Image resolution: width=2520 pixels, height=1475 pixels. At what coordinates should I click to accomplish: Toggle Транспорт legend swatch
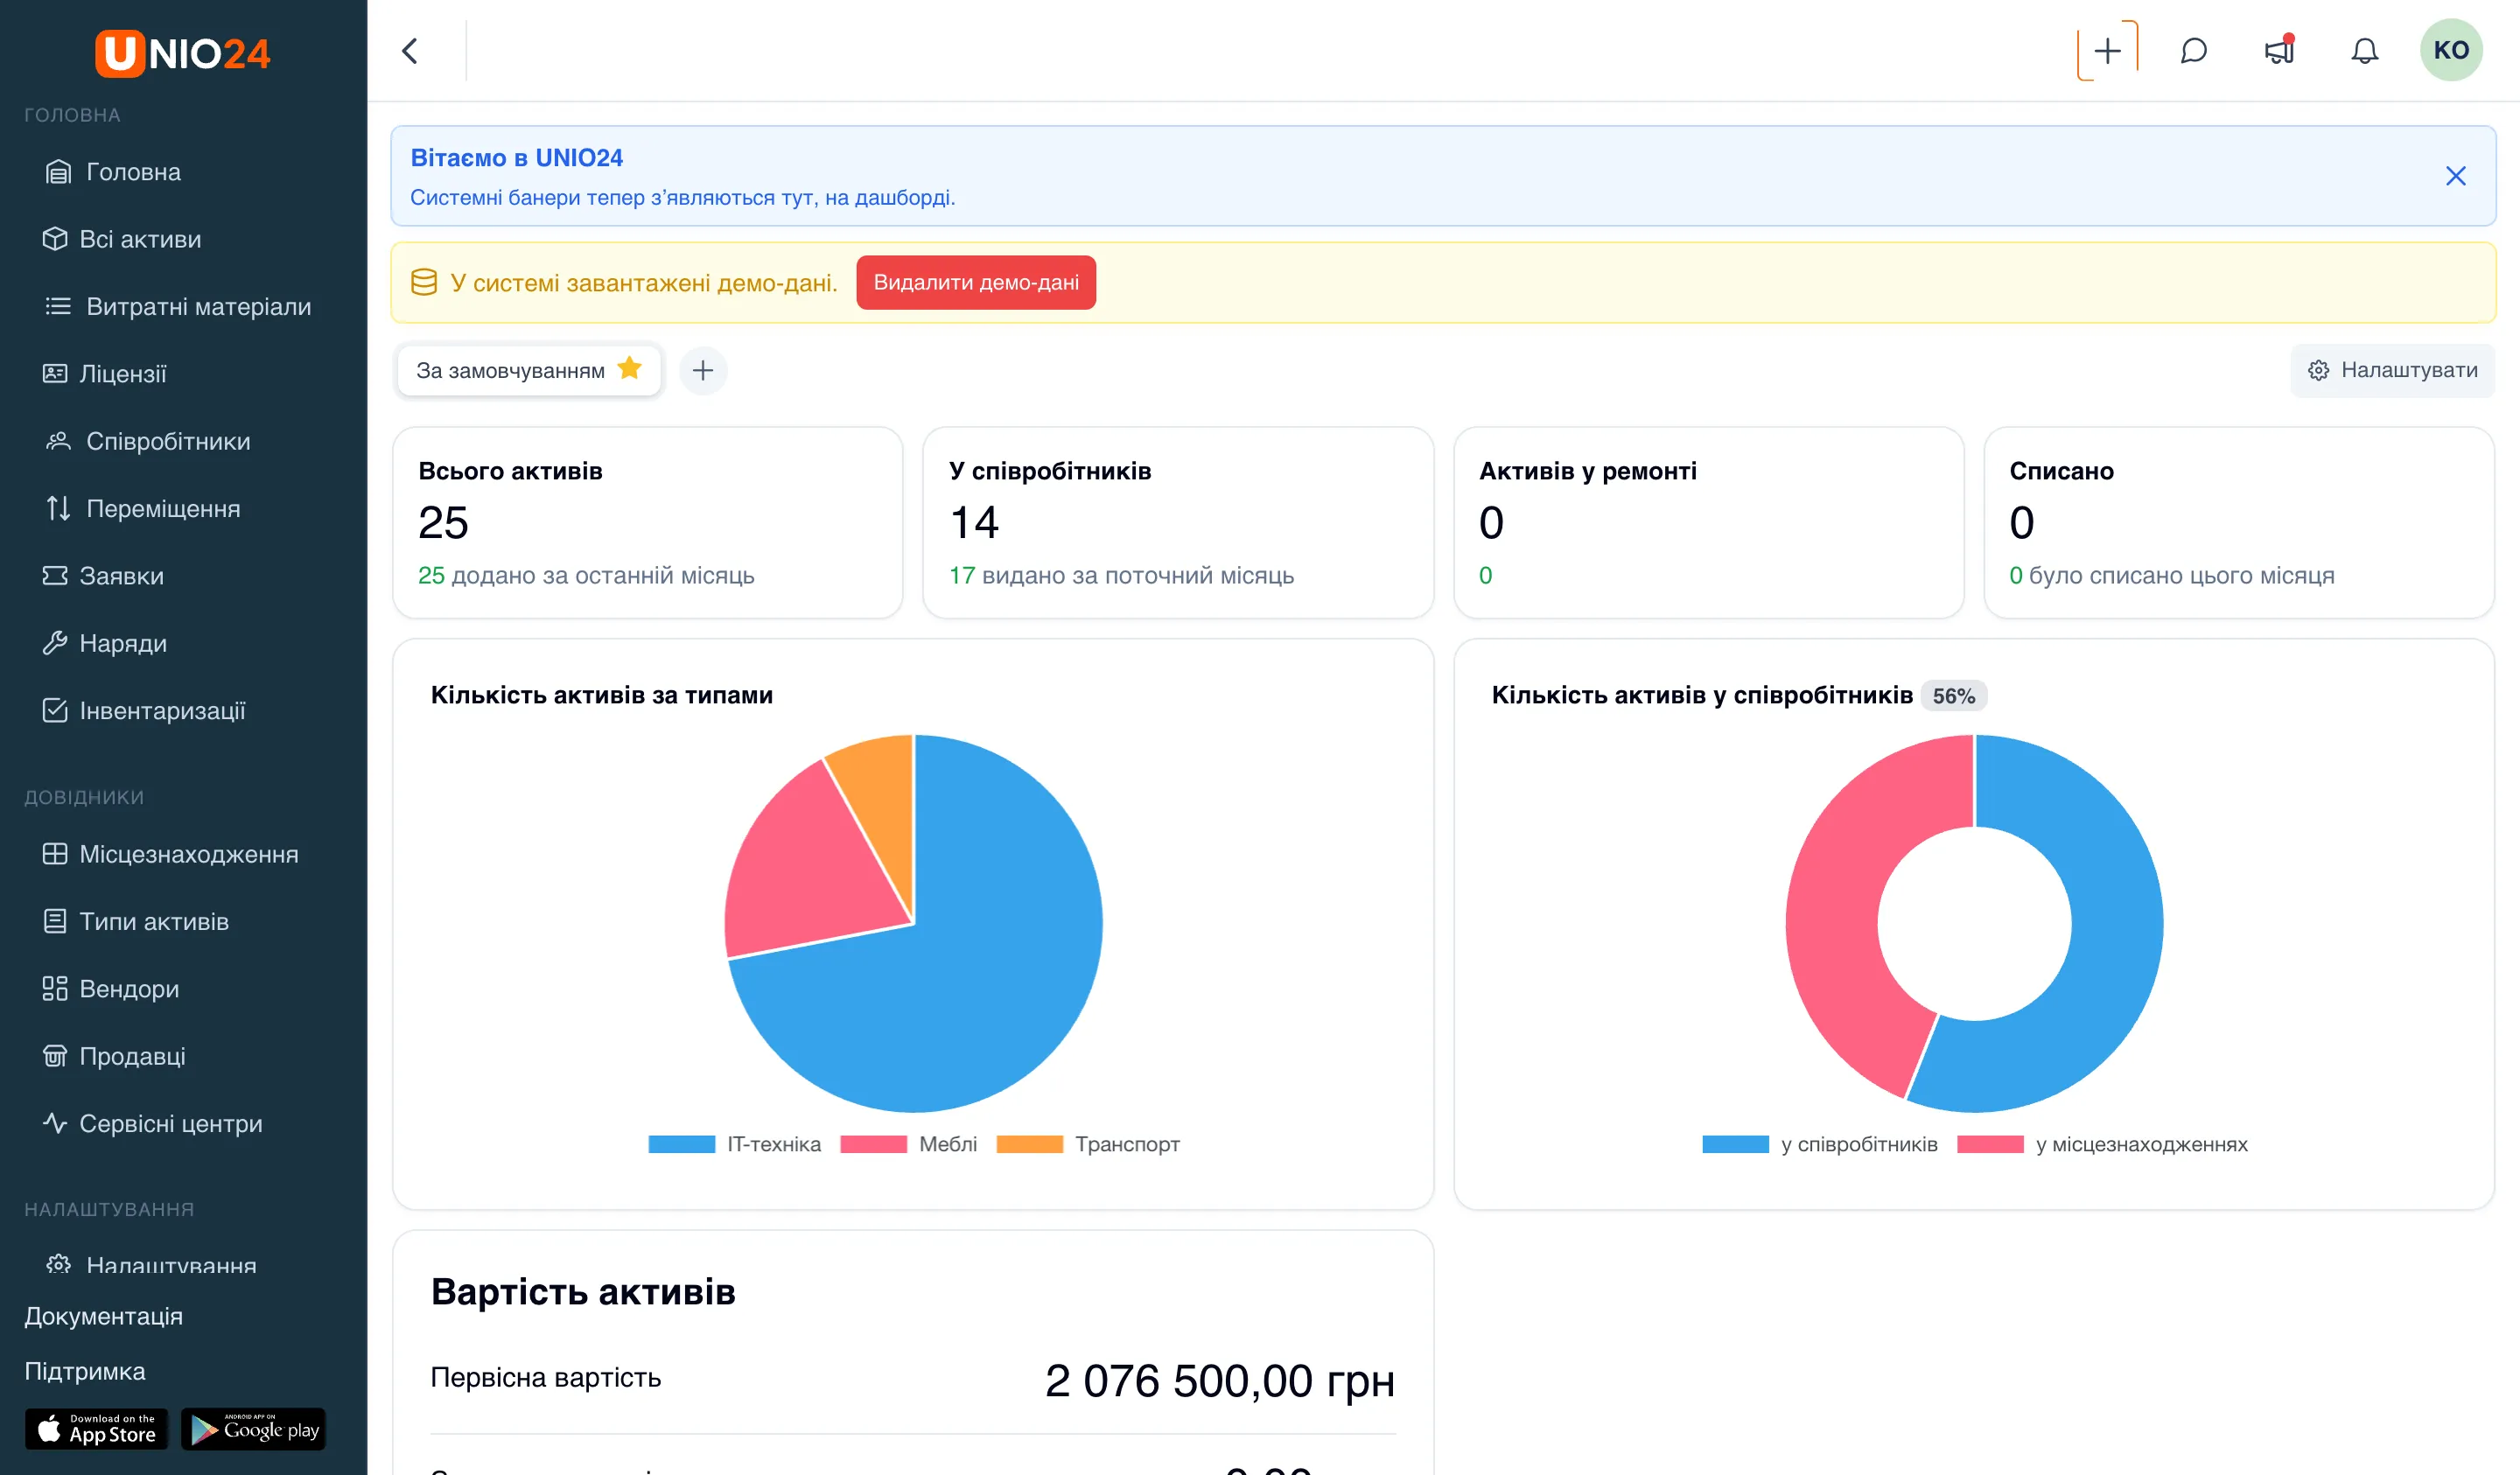click(1029, 1144)
